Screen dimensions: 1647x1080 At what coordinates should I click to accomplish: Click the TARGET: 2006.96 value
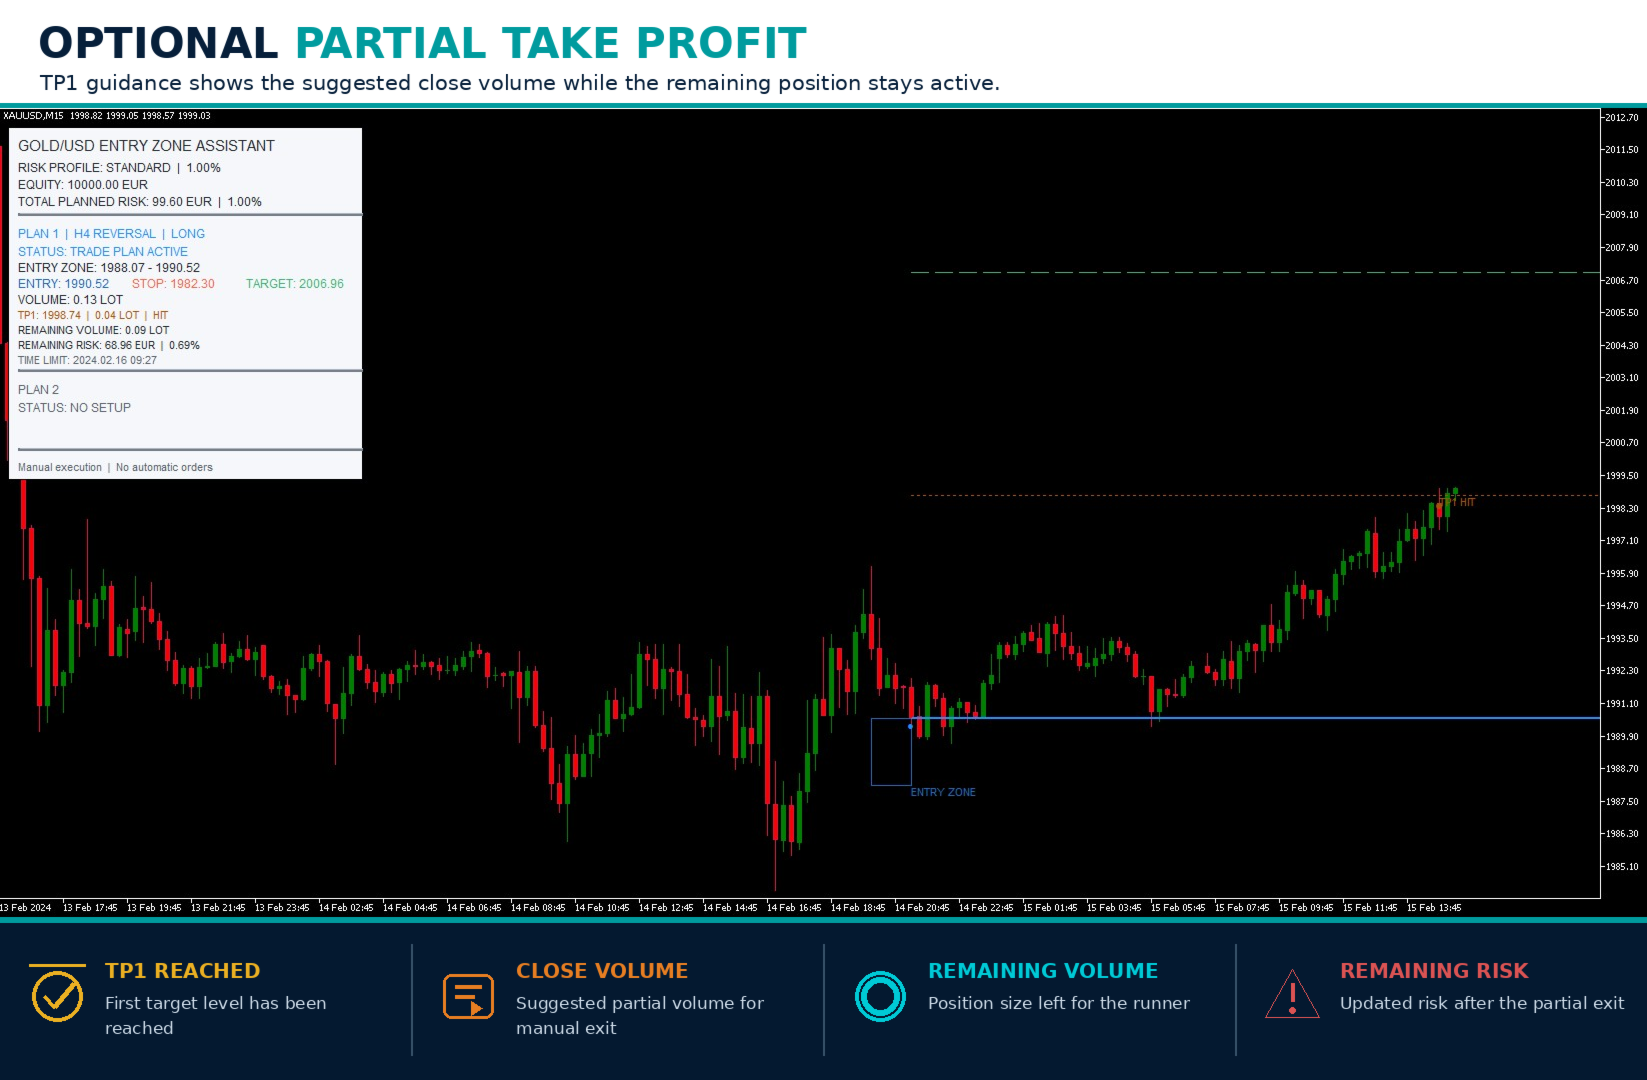pyautogui.click(x=295, y=284)
